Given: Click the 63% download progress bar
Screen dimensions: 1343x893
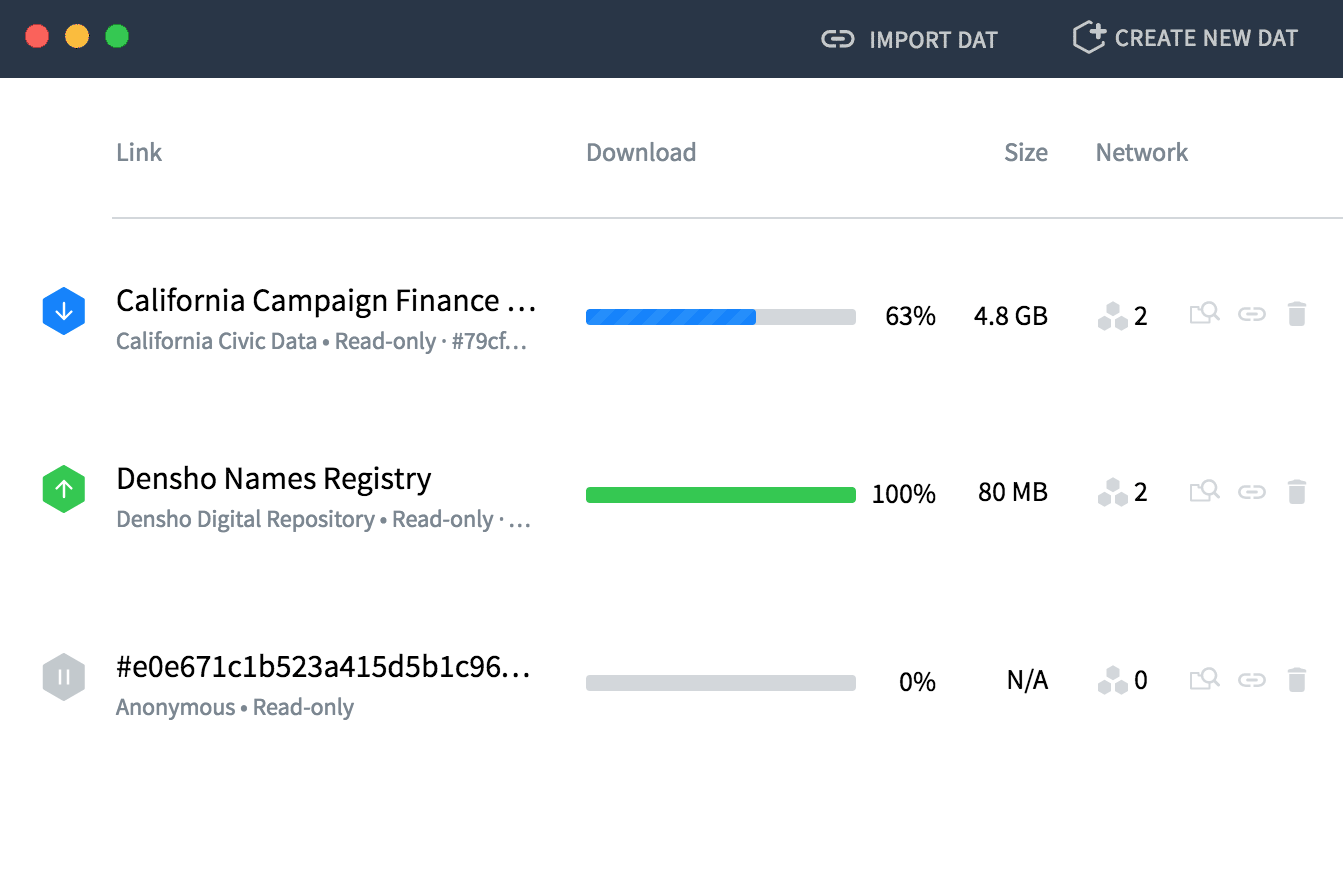Looking at the screenshot, I should (x=720, y=316).
